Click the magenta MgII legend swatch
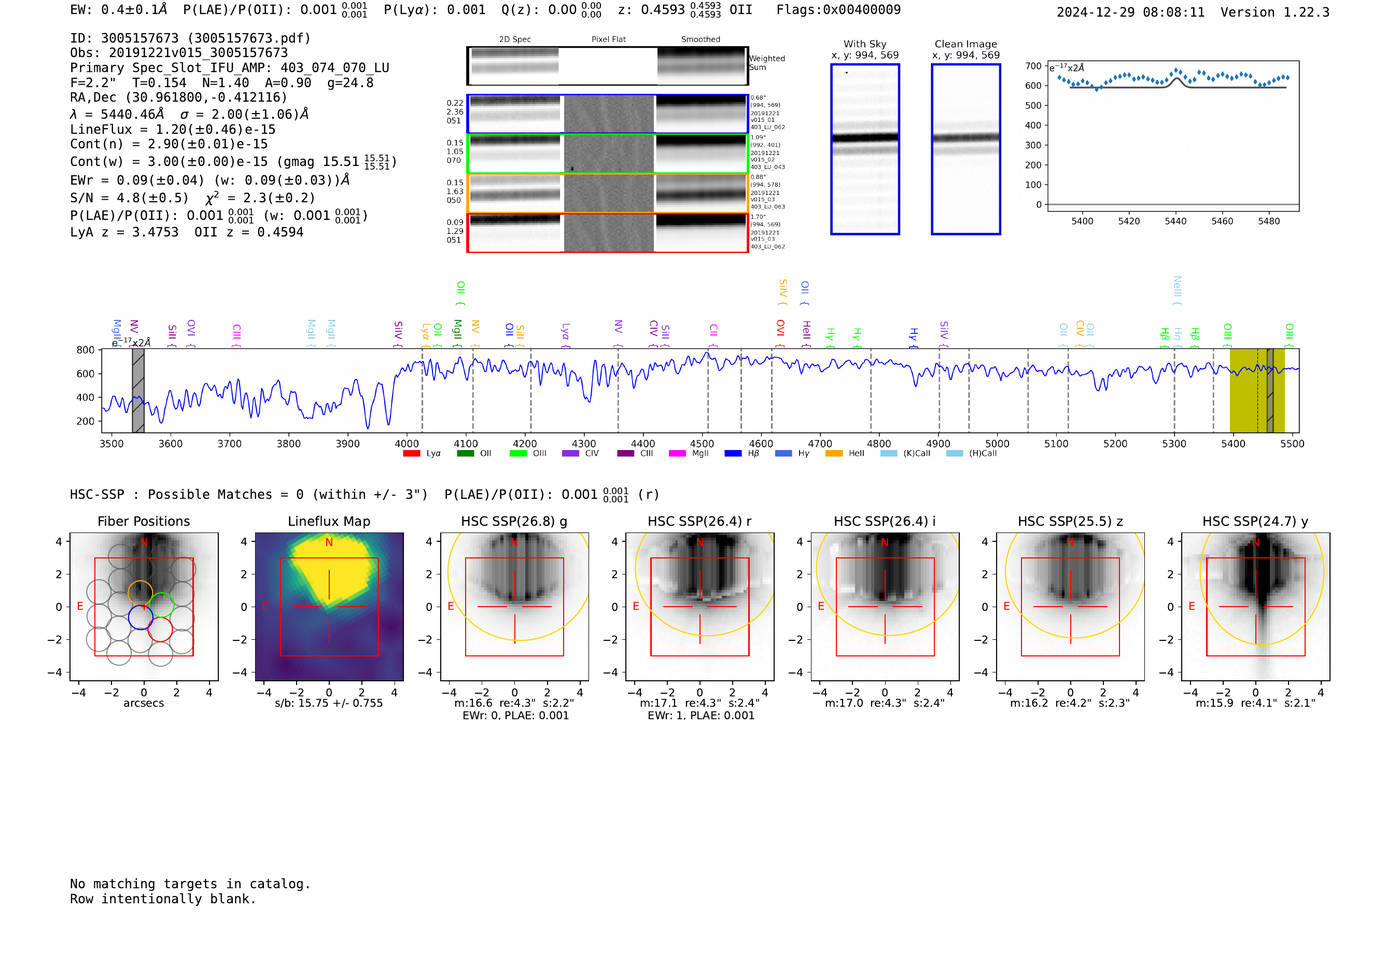 pos(678,454)
